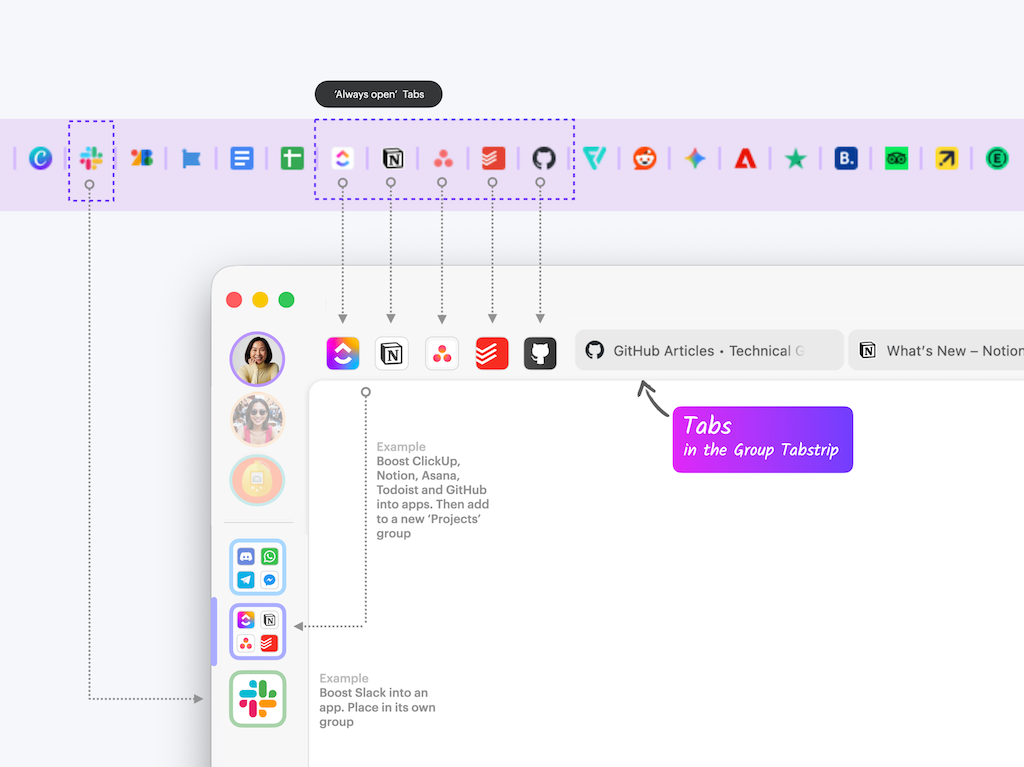Open the ClickUp app in the window toolbar
The image size is (1024, 767).
[x=343, y=353]
